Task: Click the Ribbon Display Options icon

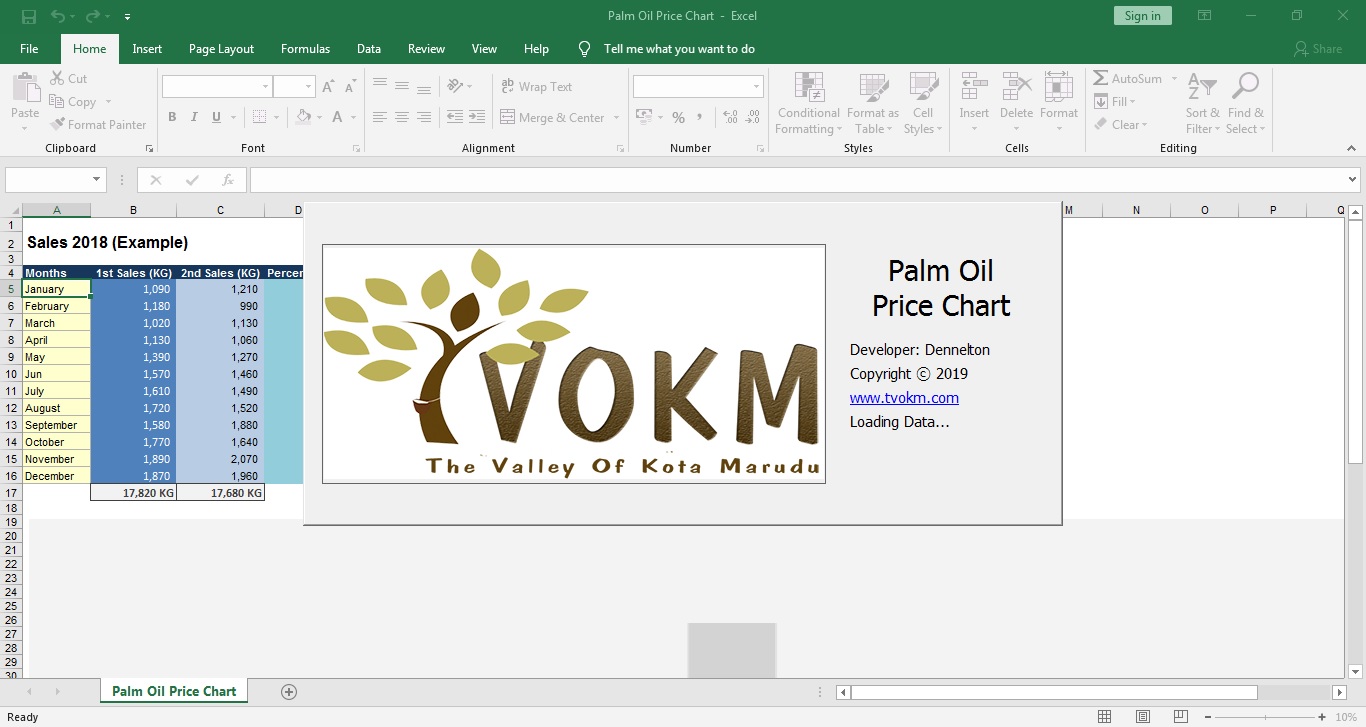Action: (1205, 16)
